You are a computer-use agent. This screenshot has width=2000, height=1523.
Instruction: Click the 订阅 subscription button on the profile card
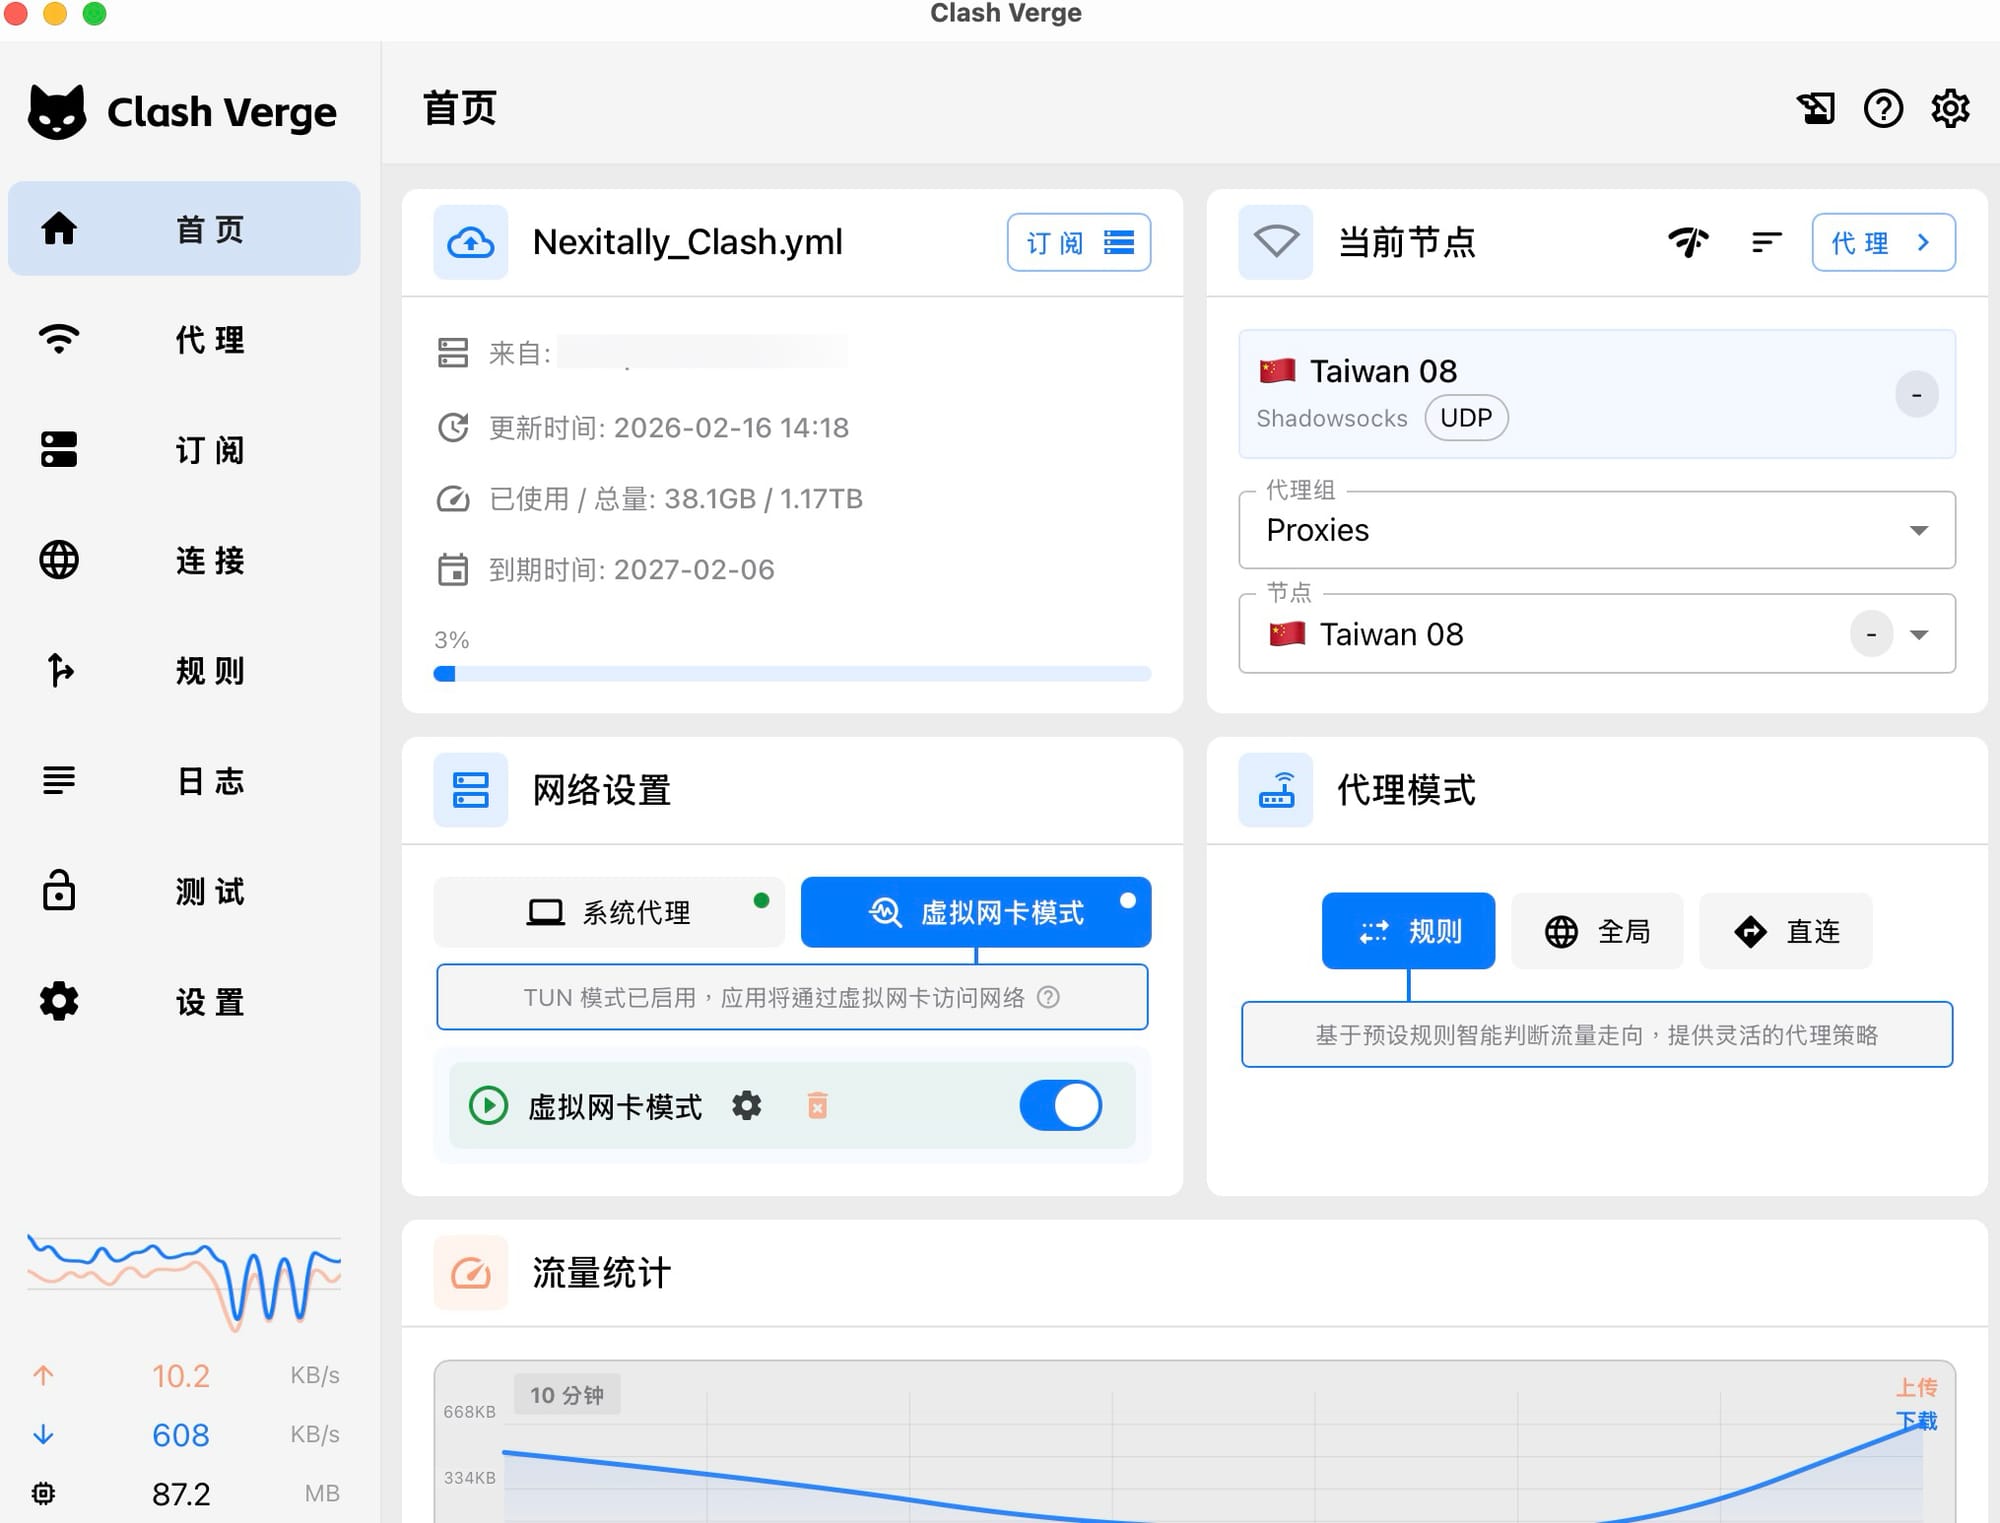tap(1078, 242)
